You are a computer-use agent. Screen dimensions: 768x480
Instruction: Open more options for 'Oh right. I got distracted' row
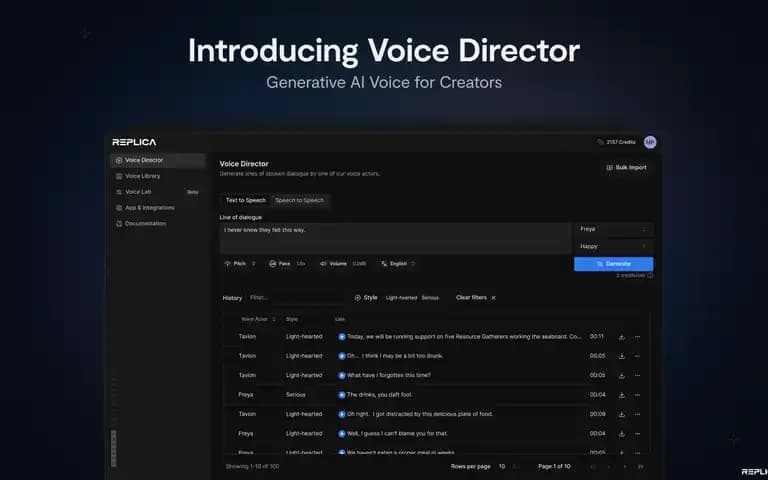click(637, 414)
